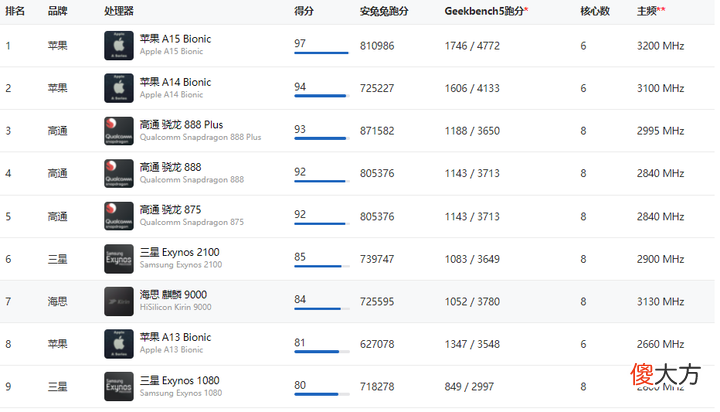This screenshot has height=412, width=720.
Task: Click the Snapdragon 888 Plus chip icon
Action: (119, 131)
